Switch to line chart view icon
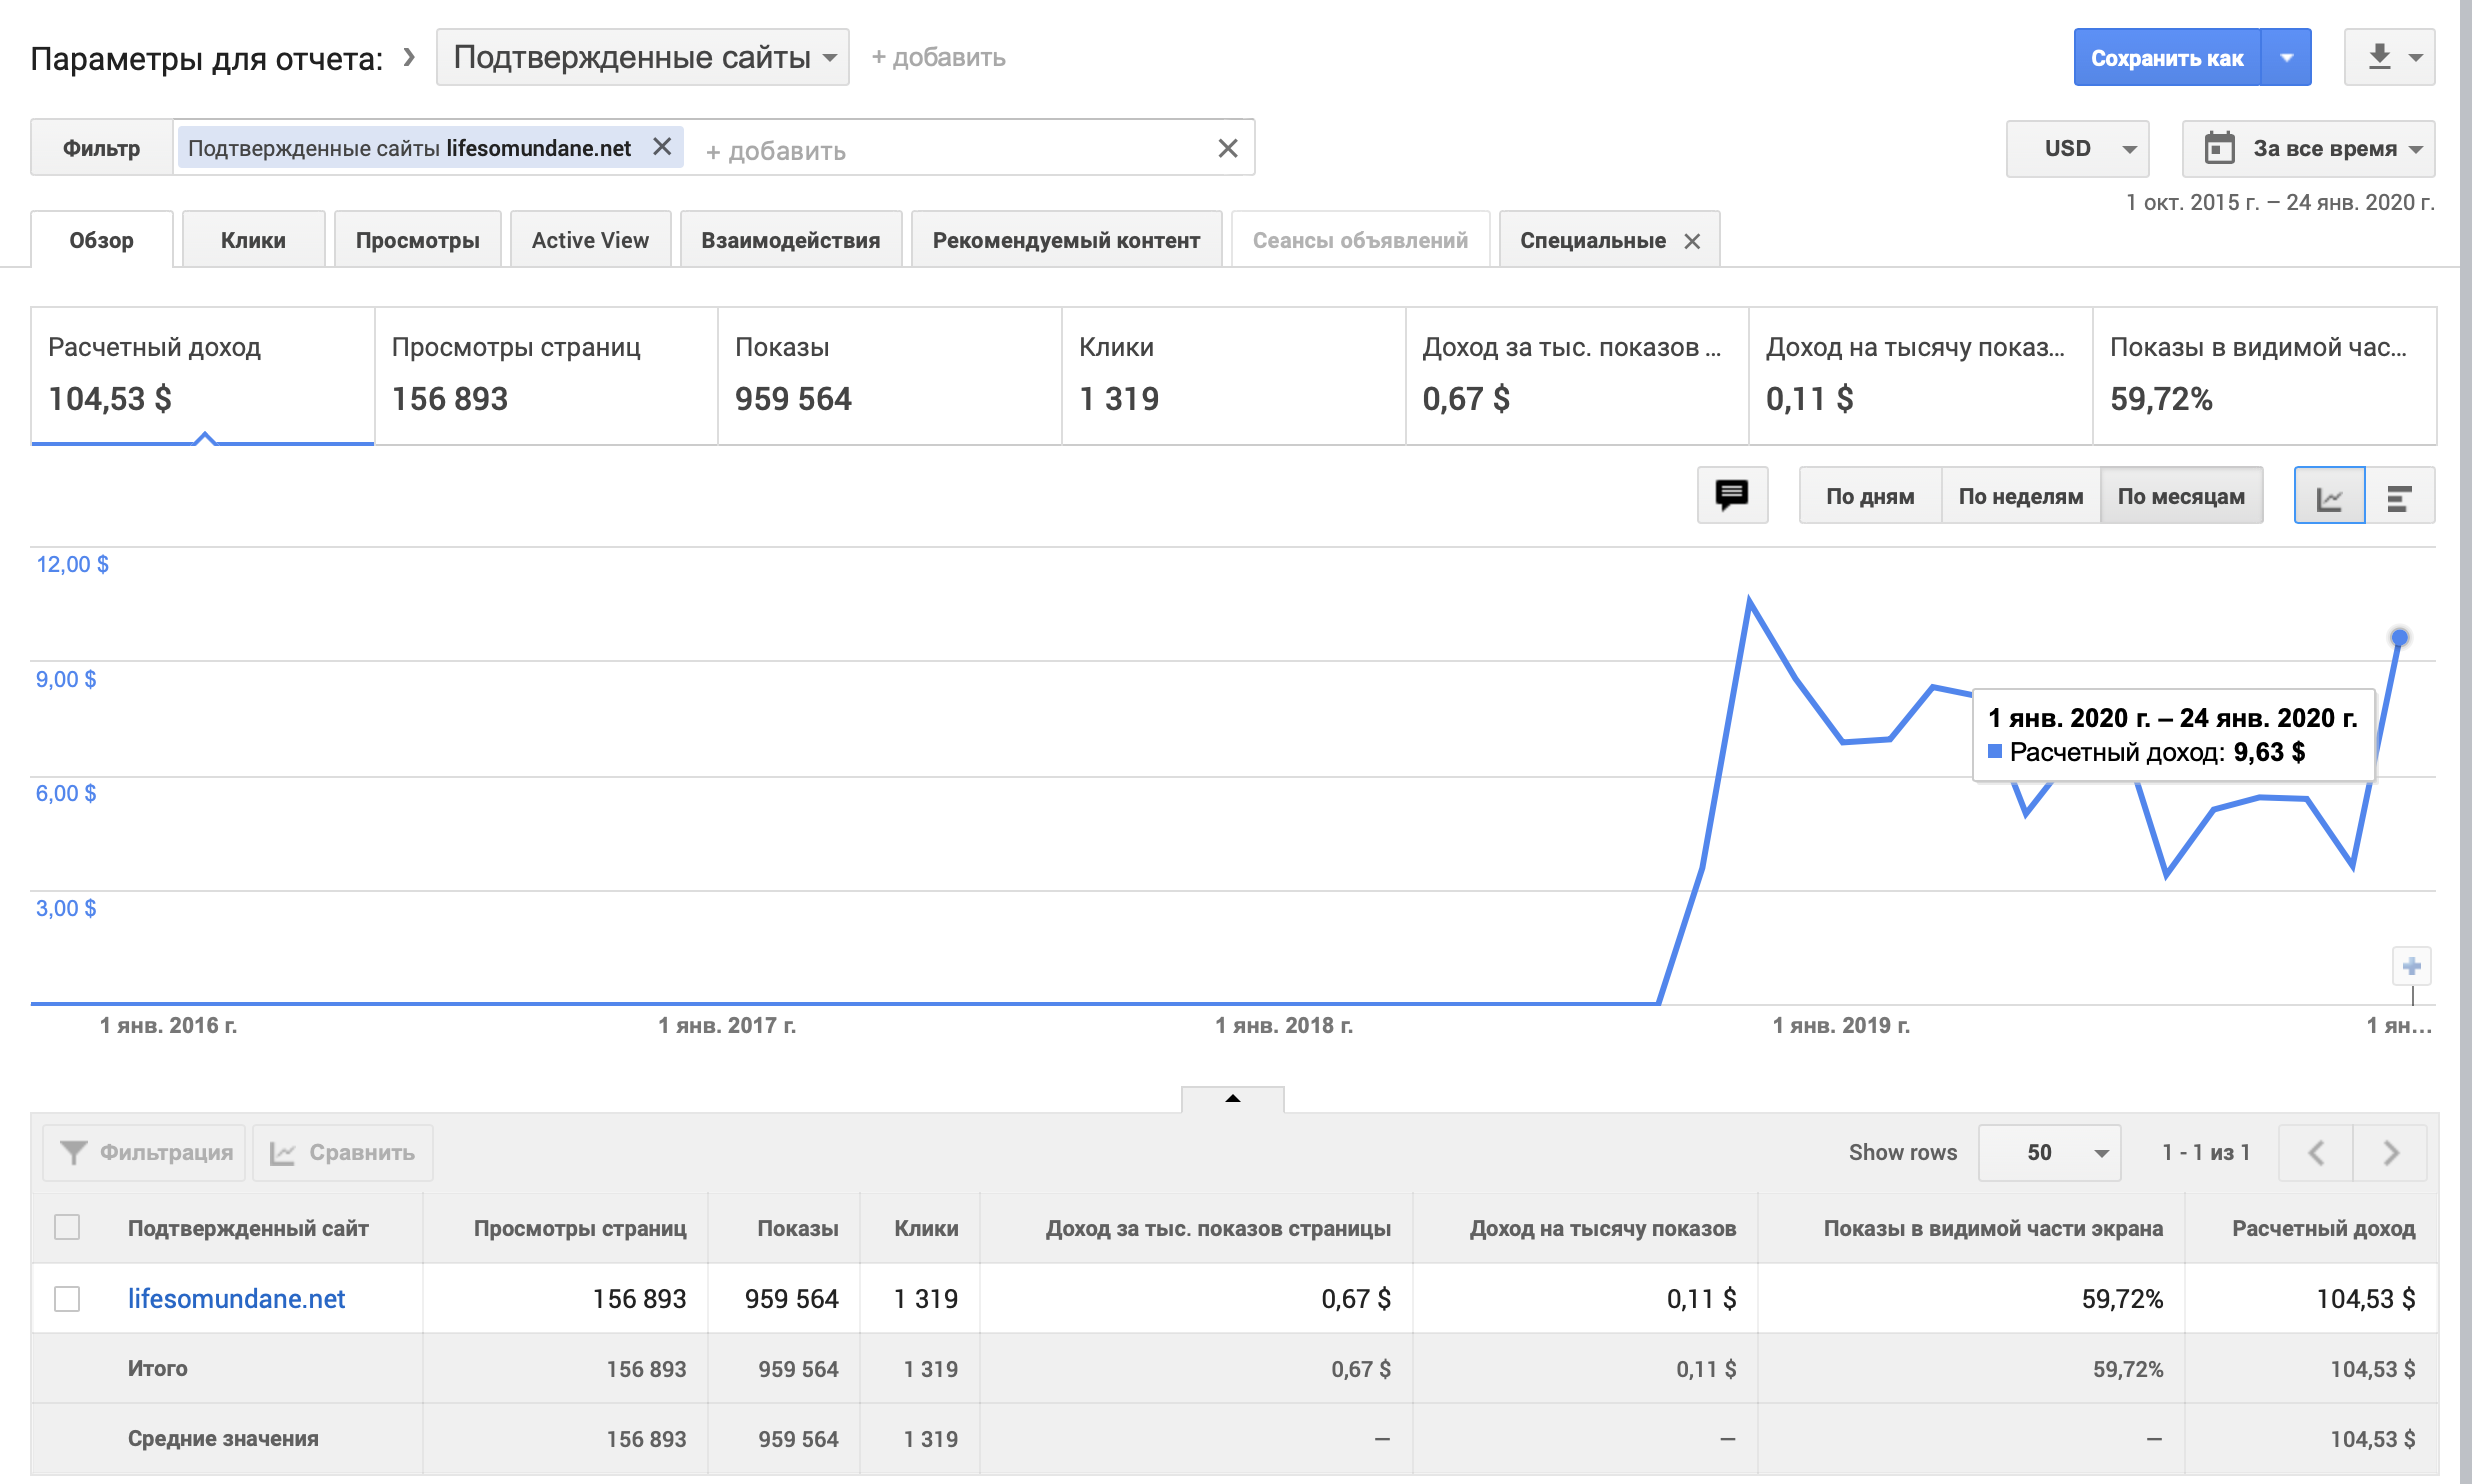This screenshot has width=2472, height=1484. tap(2328, 496)
